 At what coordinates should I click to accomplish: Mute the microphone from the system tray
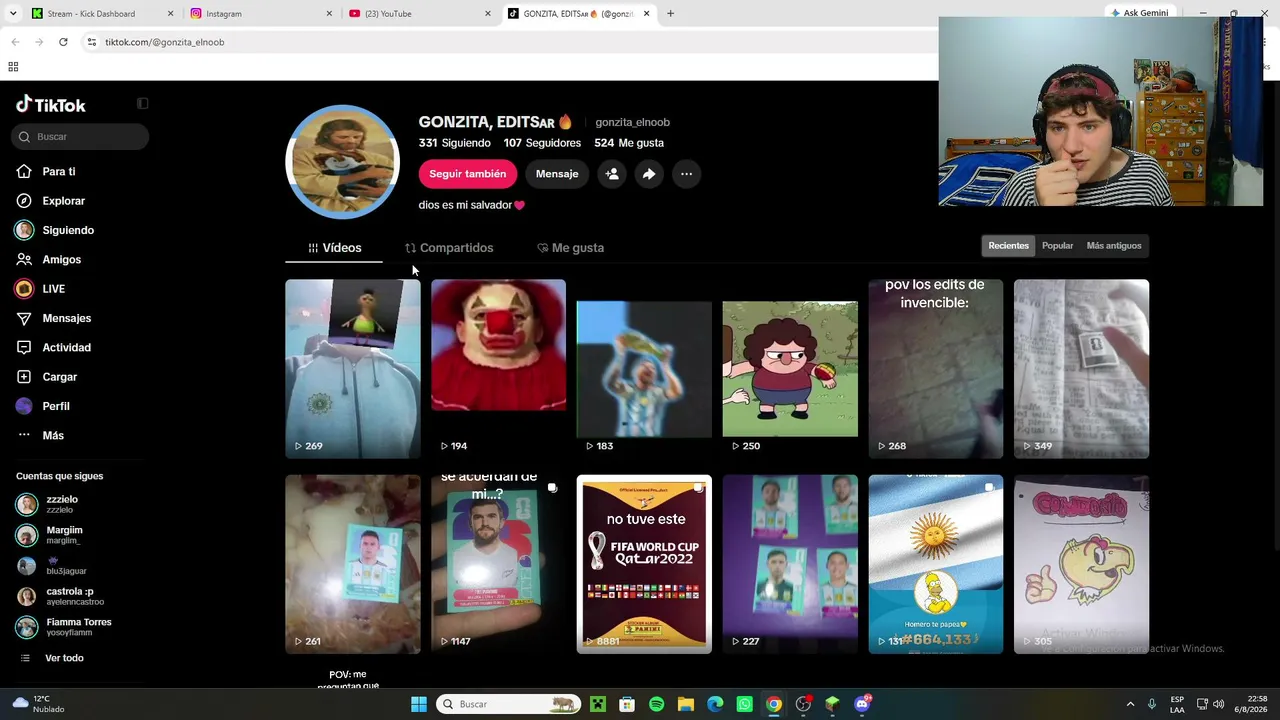click(x=1152, y=704)
